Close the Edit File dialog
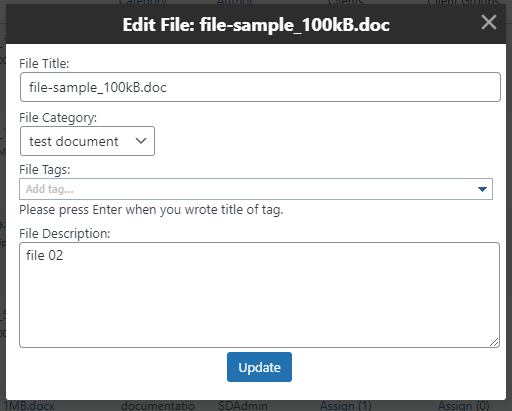 [x=489, y=22]
